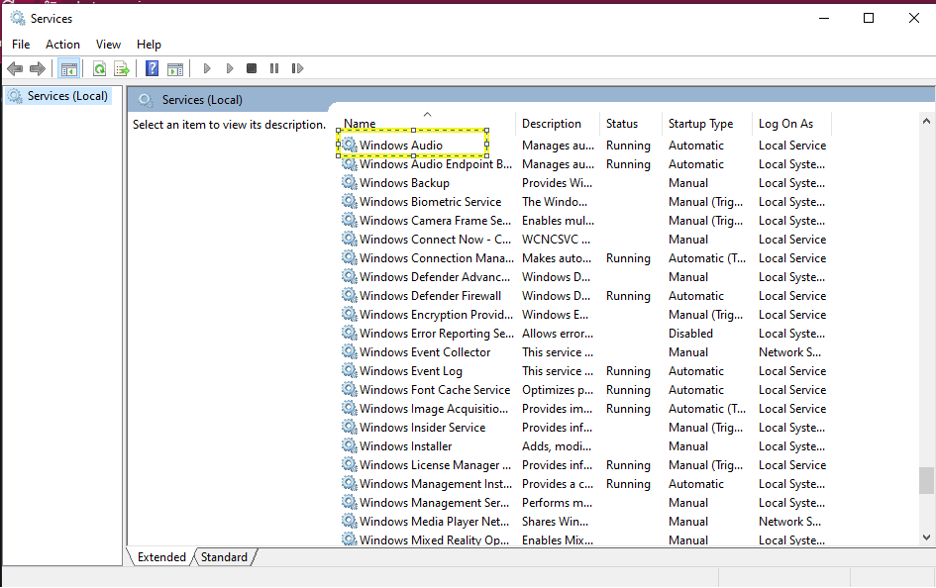Click the gear icon of Windows Biometric Service
The image size is (936, 588).
(x=349, y=201)
